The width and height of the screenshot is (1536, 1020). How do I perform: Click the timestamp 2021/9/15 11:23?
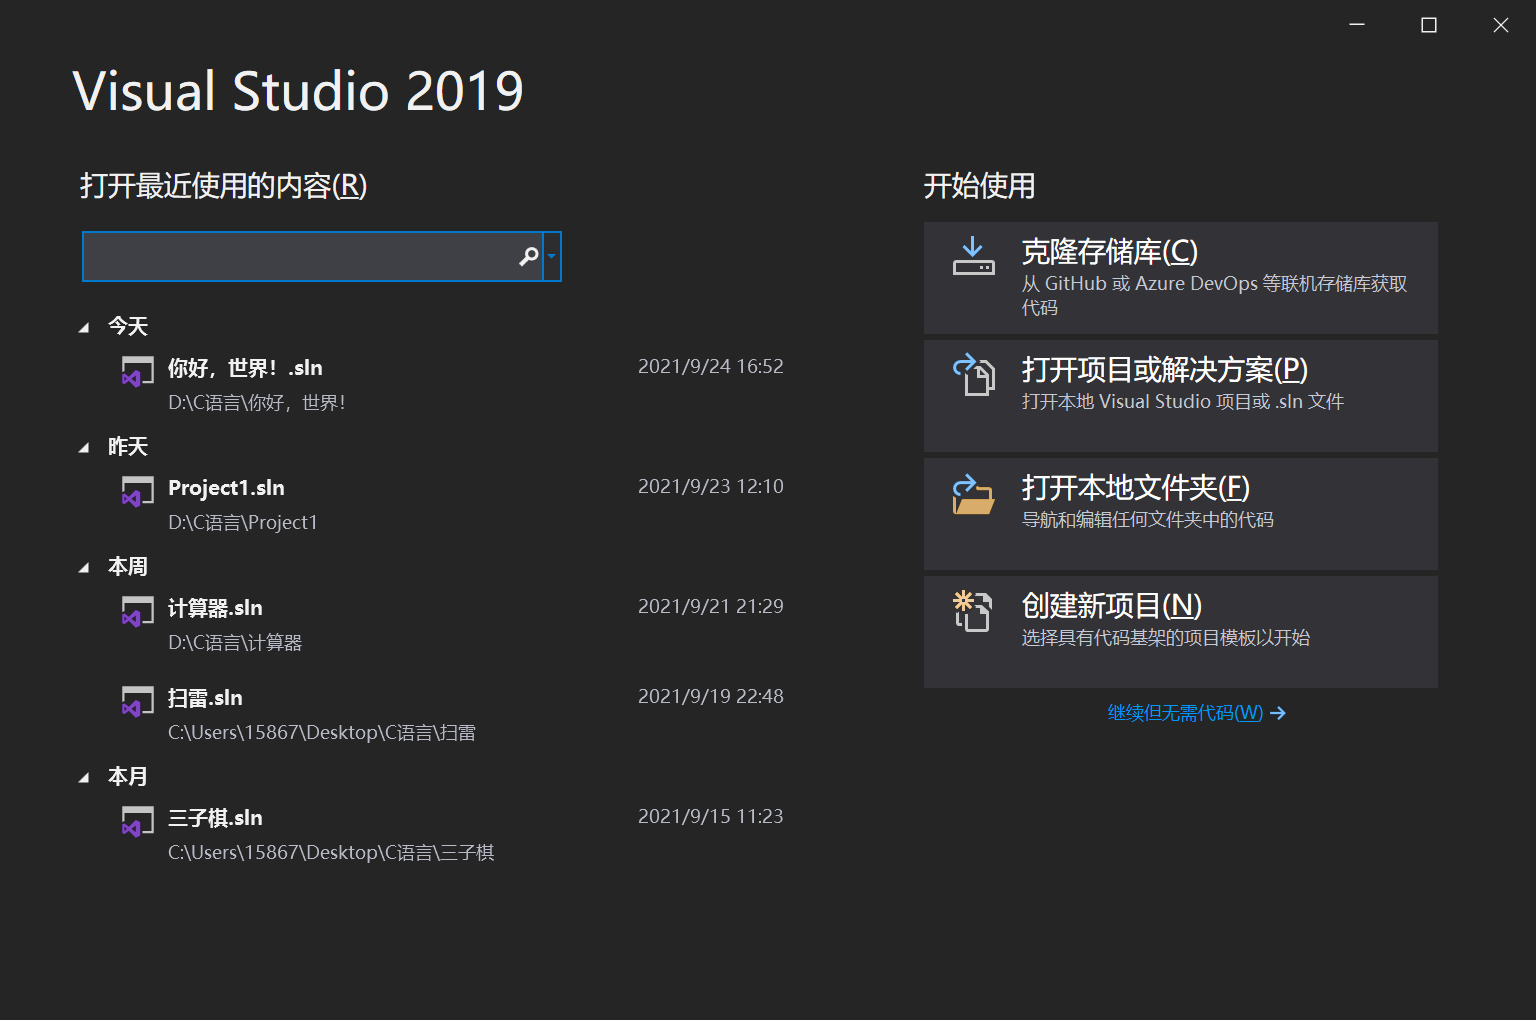711,816
